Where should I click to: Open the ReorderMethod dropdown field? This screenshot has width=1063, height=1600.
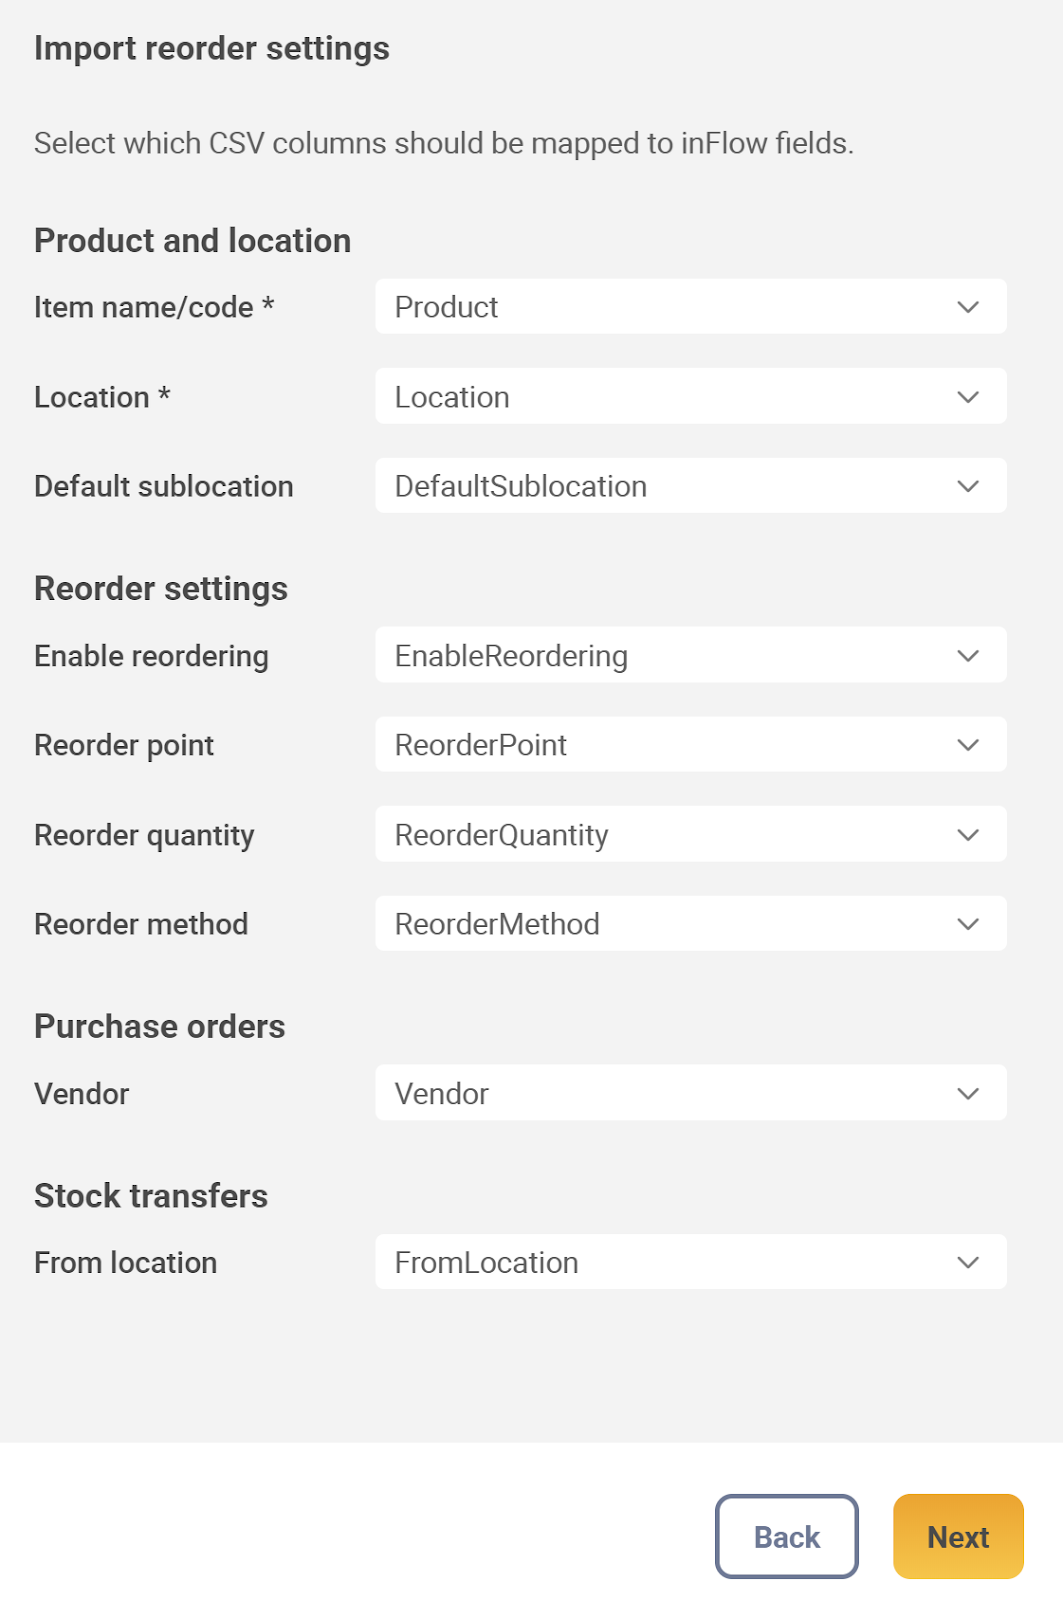(690, 924)
